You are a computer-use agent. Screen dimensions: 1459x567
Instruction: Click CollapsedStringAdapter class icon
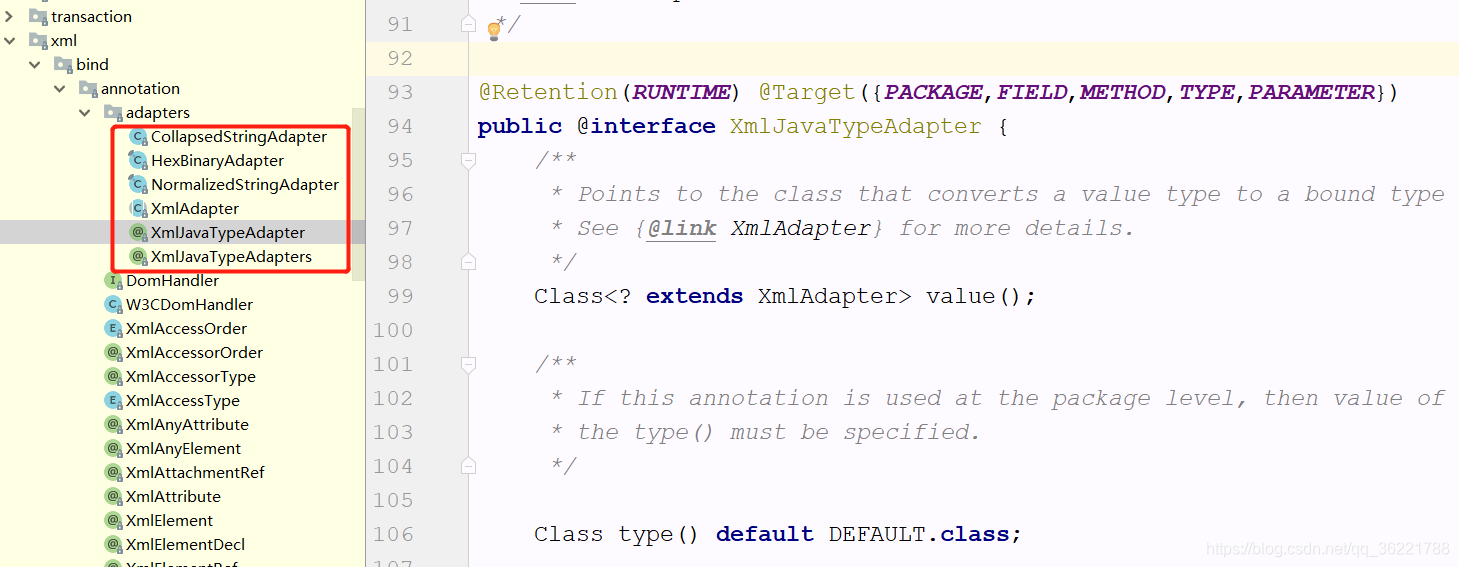click(138, 136)
